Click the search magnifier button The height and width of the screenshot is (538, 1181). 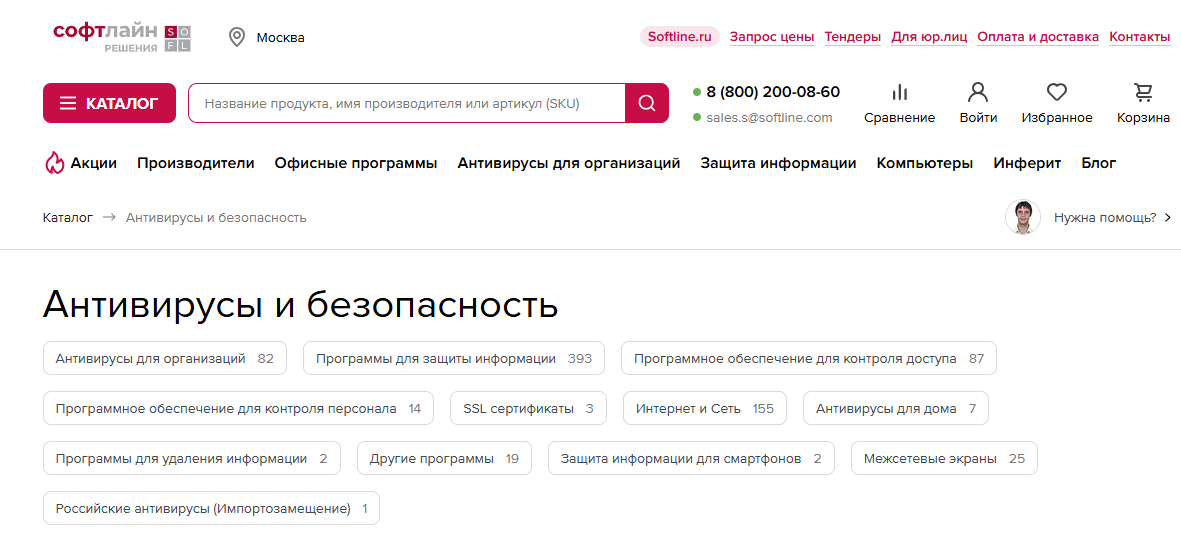coord(647,103)
